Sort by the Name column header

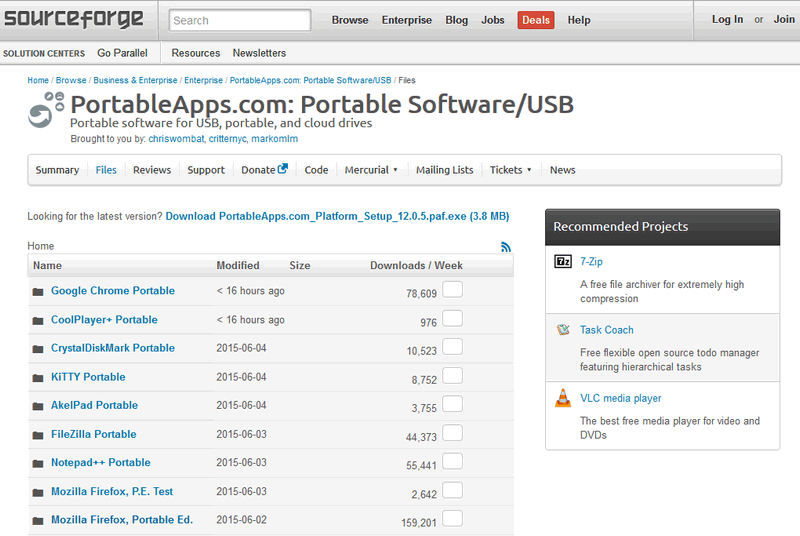[47, 265]
